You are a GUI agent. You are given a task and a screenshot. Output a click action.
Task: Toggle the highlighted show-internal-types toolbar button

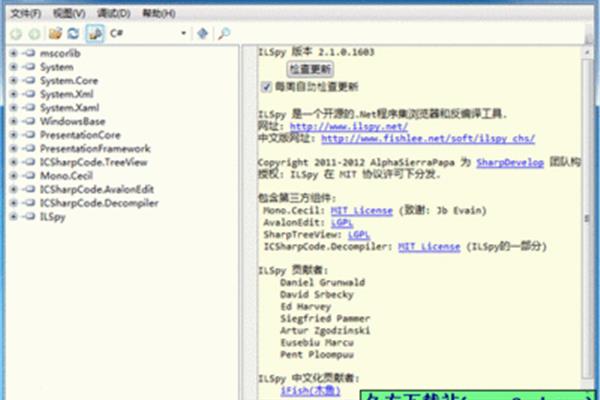coord(95,33)
